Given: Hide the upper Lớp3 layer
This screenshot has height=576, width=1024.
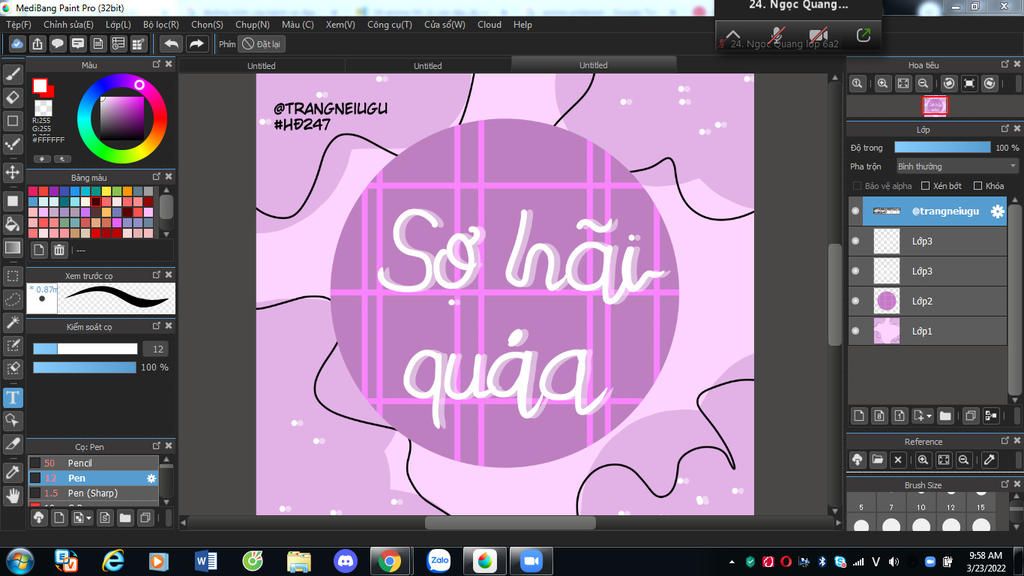Looking at the screenshot, I should coord(856,241).
